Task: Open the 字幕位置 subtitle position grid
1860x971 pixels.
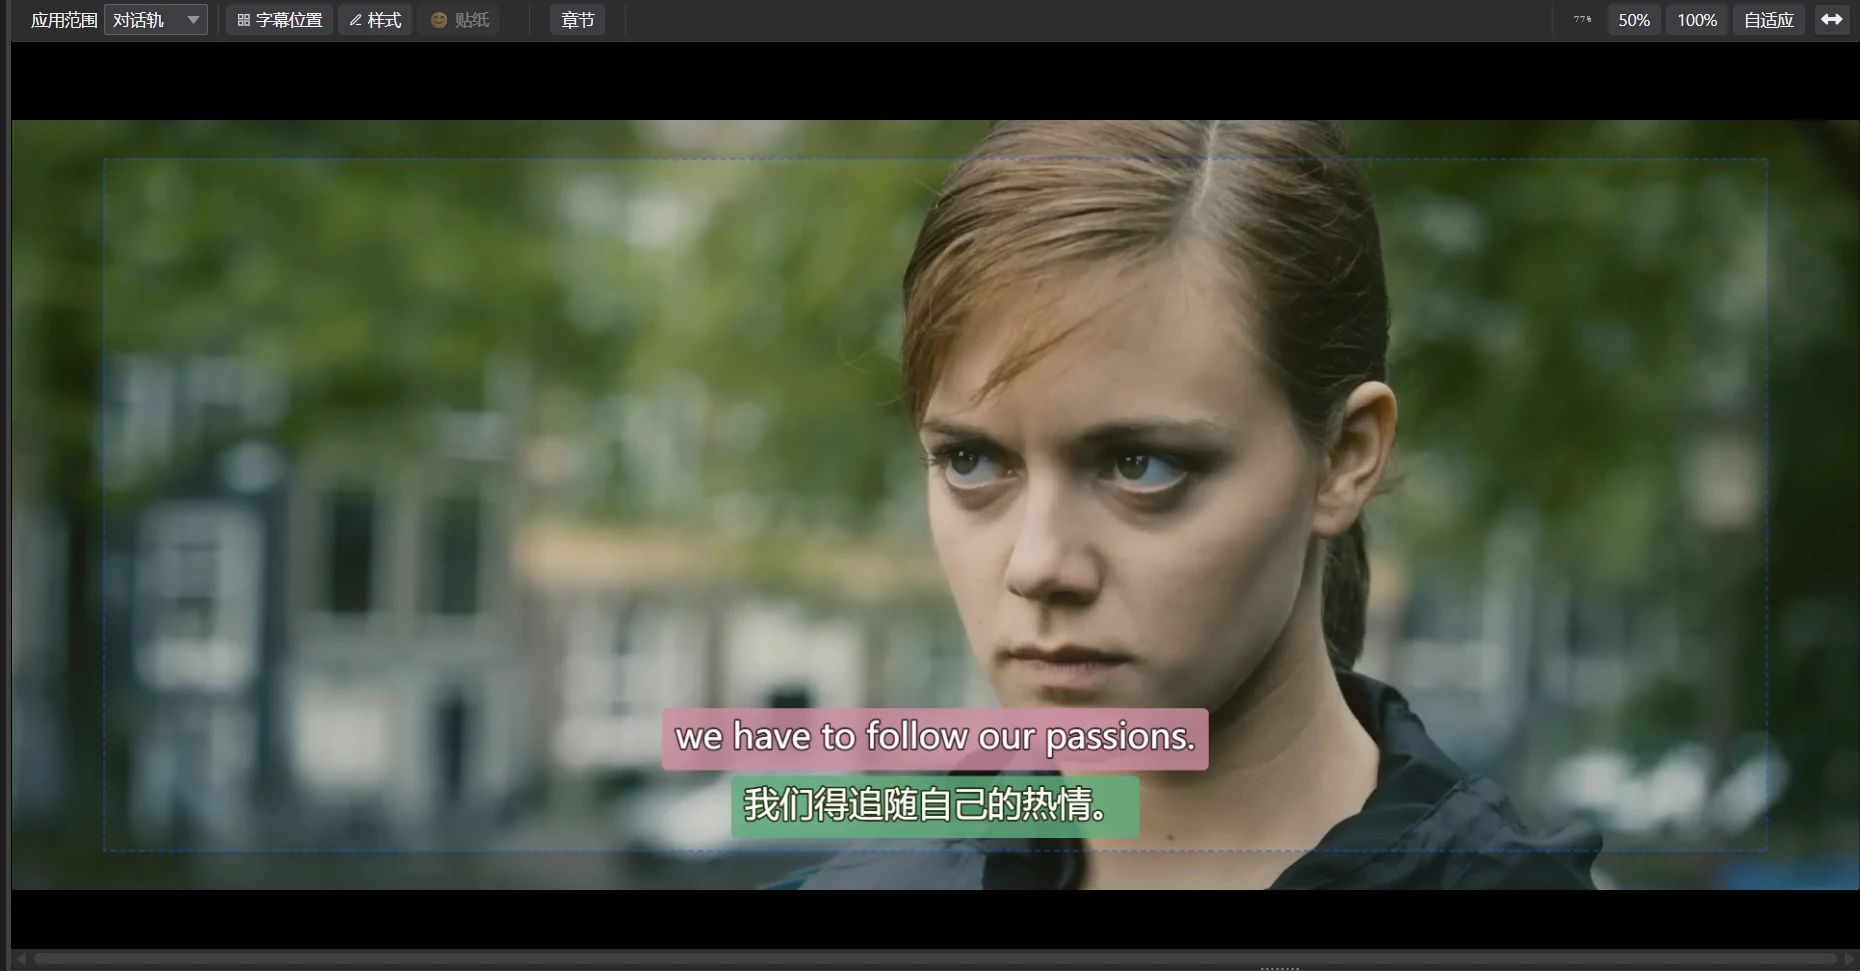Action: tap(279, 20)
